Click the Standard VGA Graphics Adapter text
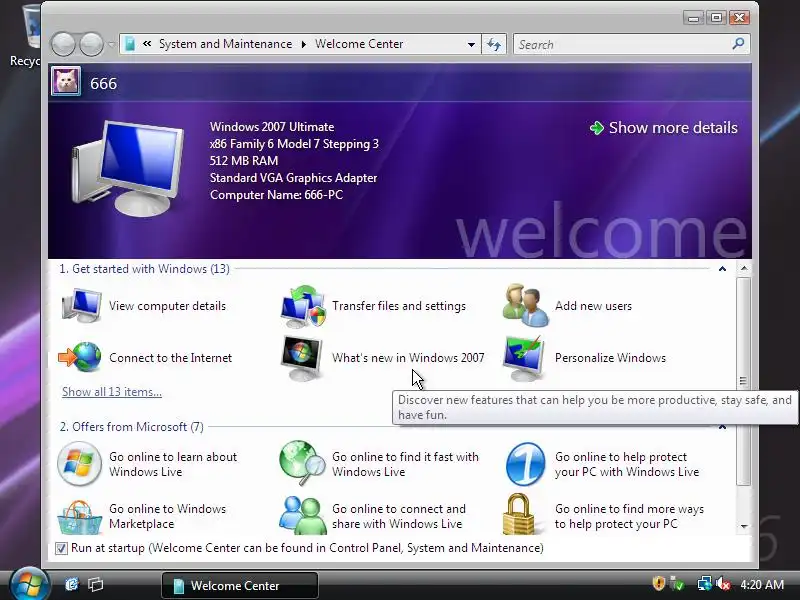This screenshot has height=600, width=800. (x=293, y=178)
